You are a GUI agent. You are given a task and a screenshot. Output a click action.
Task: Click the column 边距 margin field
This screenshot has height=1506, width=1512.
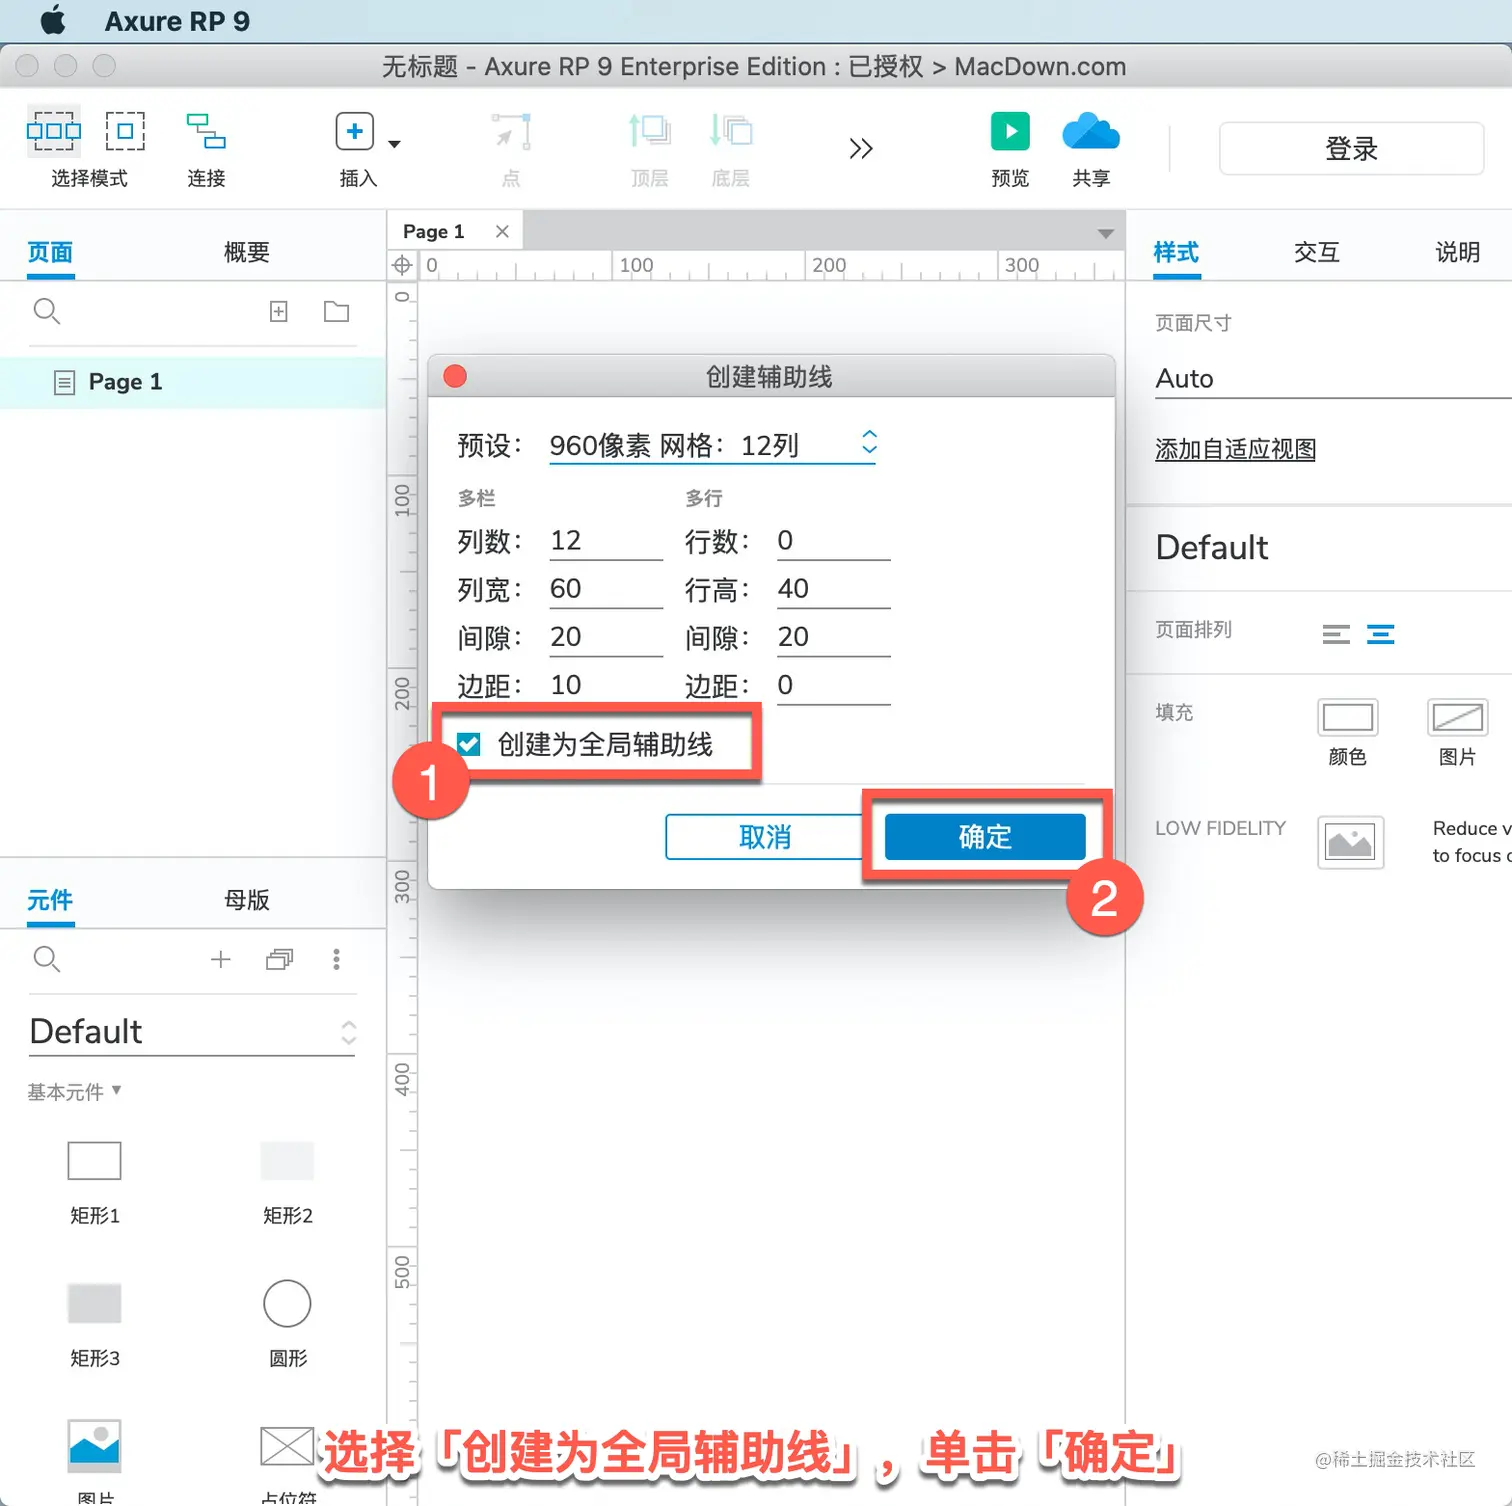pos(606,685)
